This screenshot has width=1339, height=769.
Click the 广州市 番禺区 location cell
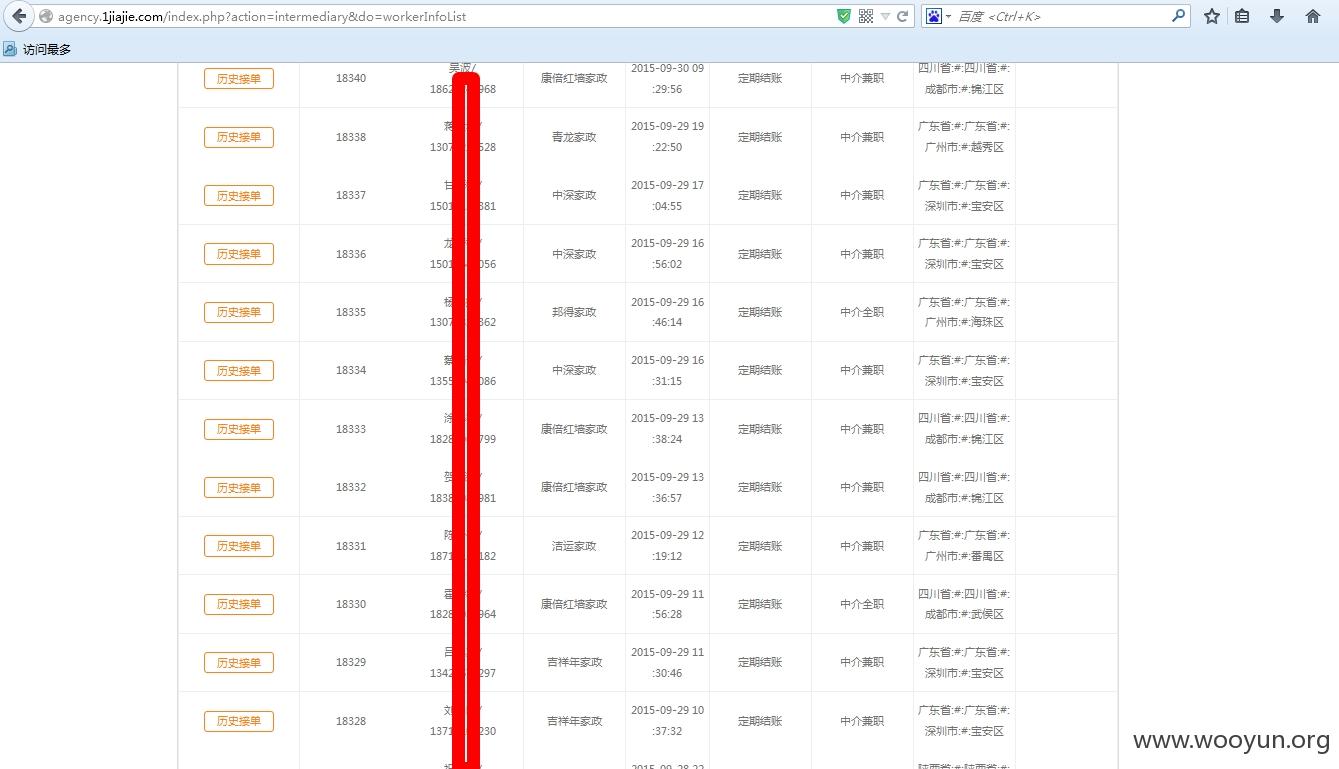point(964,546)
